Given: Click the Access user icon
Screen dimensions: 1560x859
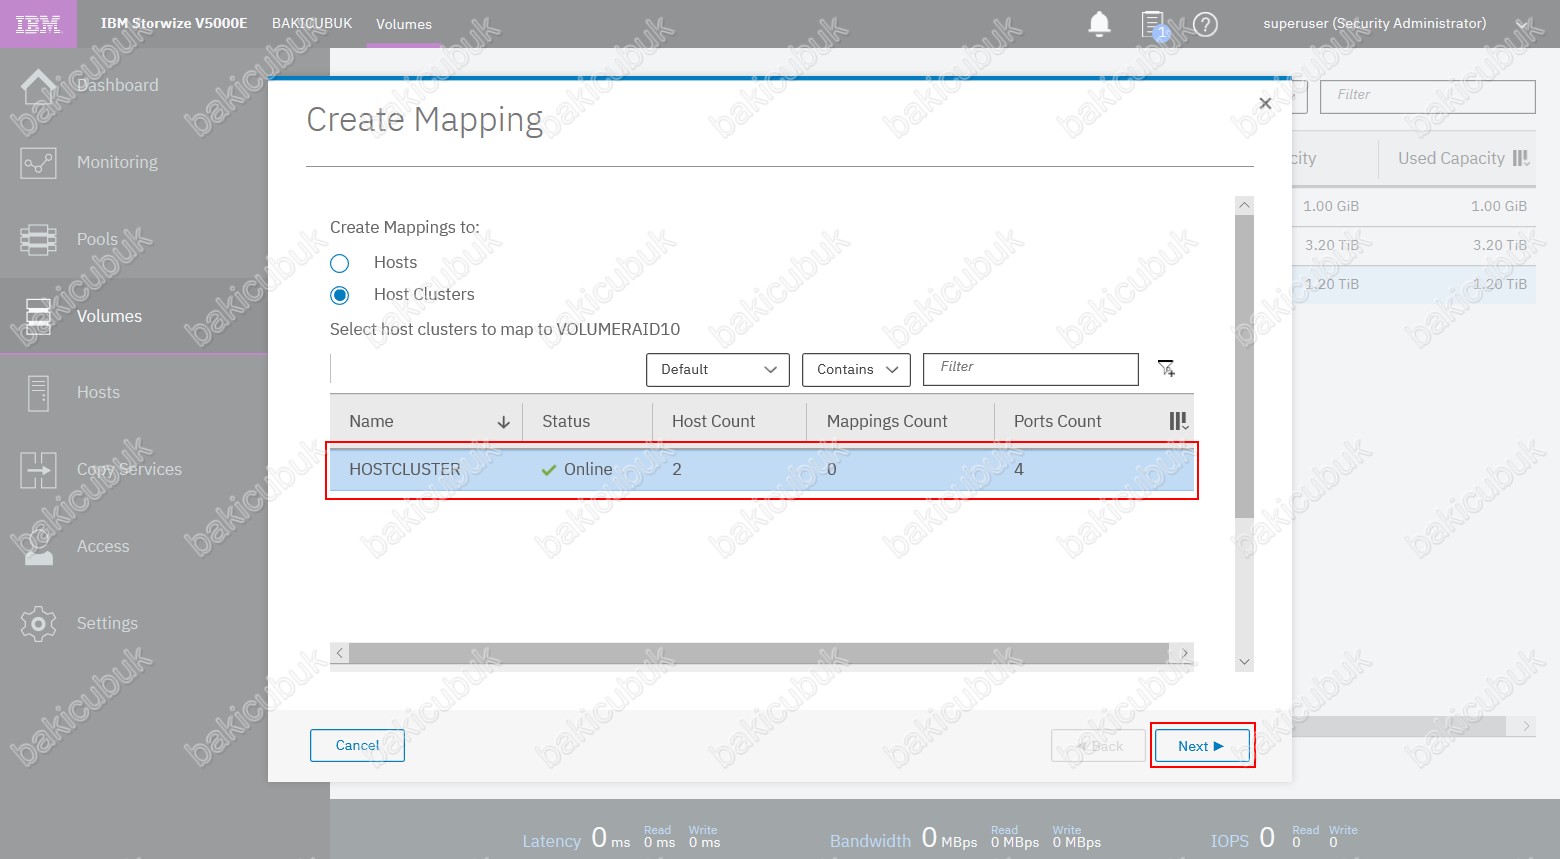Looking at the screenshot, I should pos(38,547).
